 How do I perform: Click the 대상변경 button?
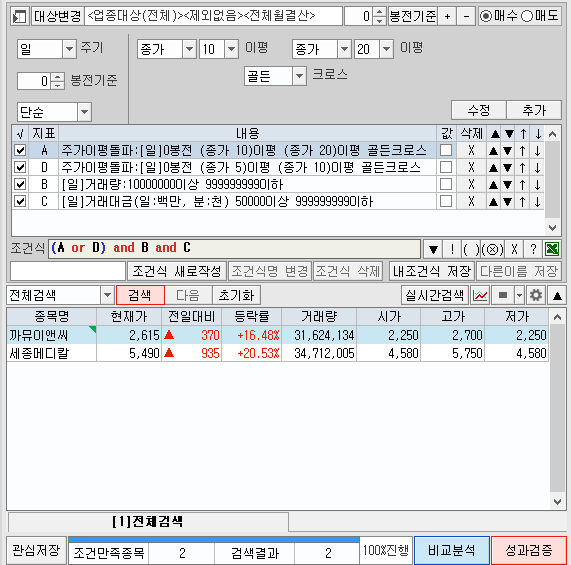[58, 16]
